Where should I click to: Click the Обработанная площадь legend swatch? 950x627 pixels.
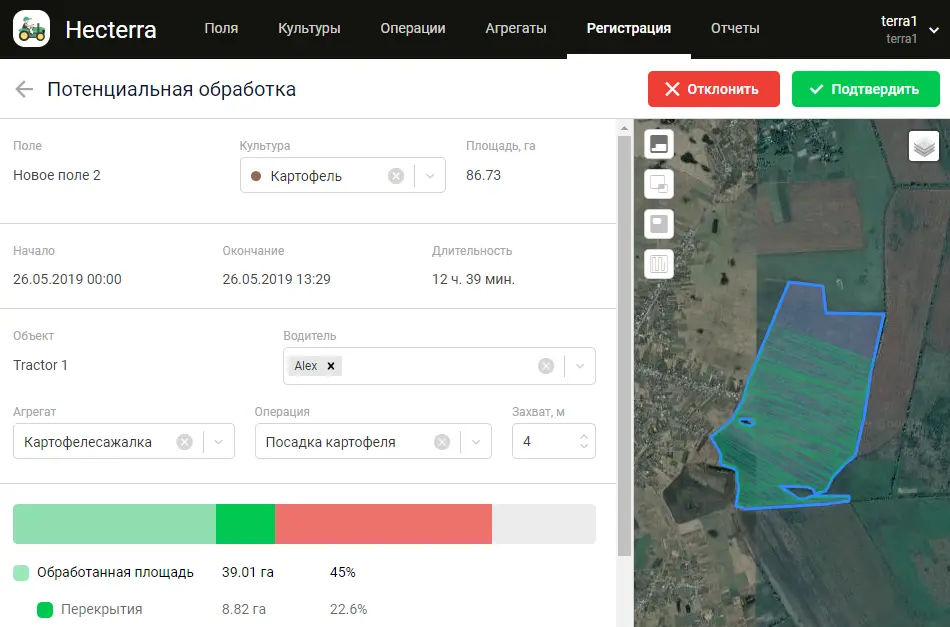click(x=21, y=572)
